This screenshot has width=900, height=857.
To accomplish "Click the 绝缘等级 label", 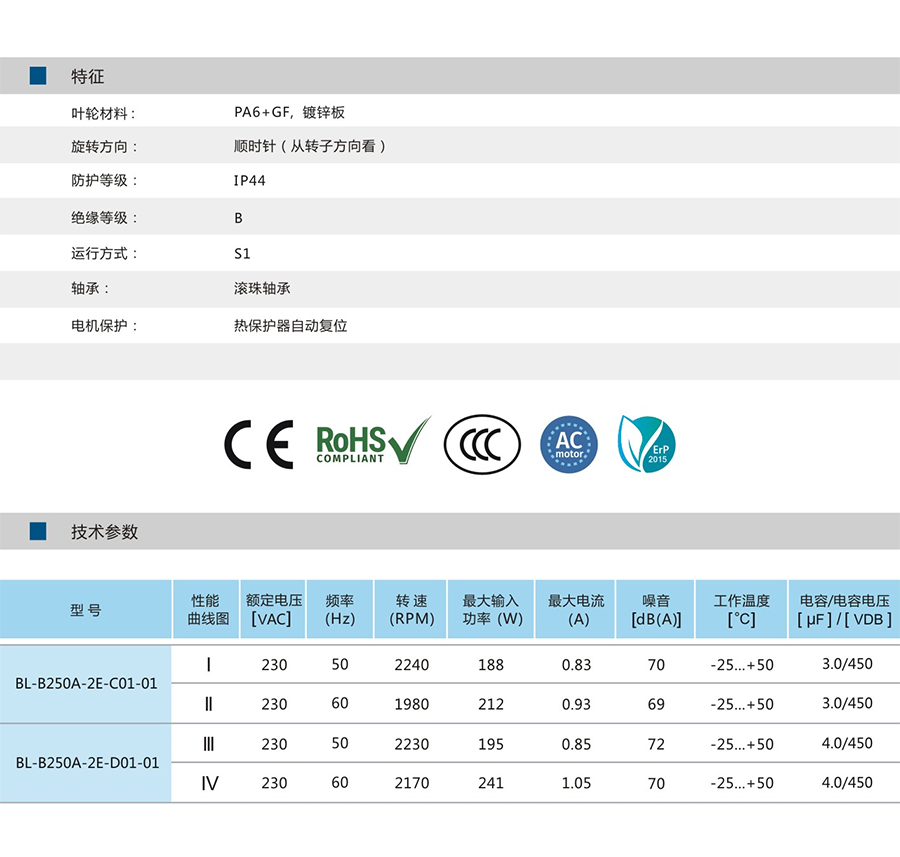I will click(x=104, y=218).
